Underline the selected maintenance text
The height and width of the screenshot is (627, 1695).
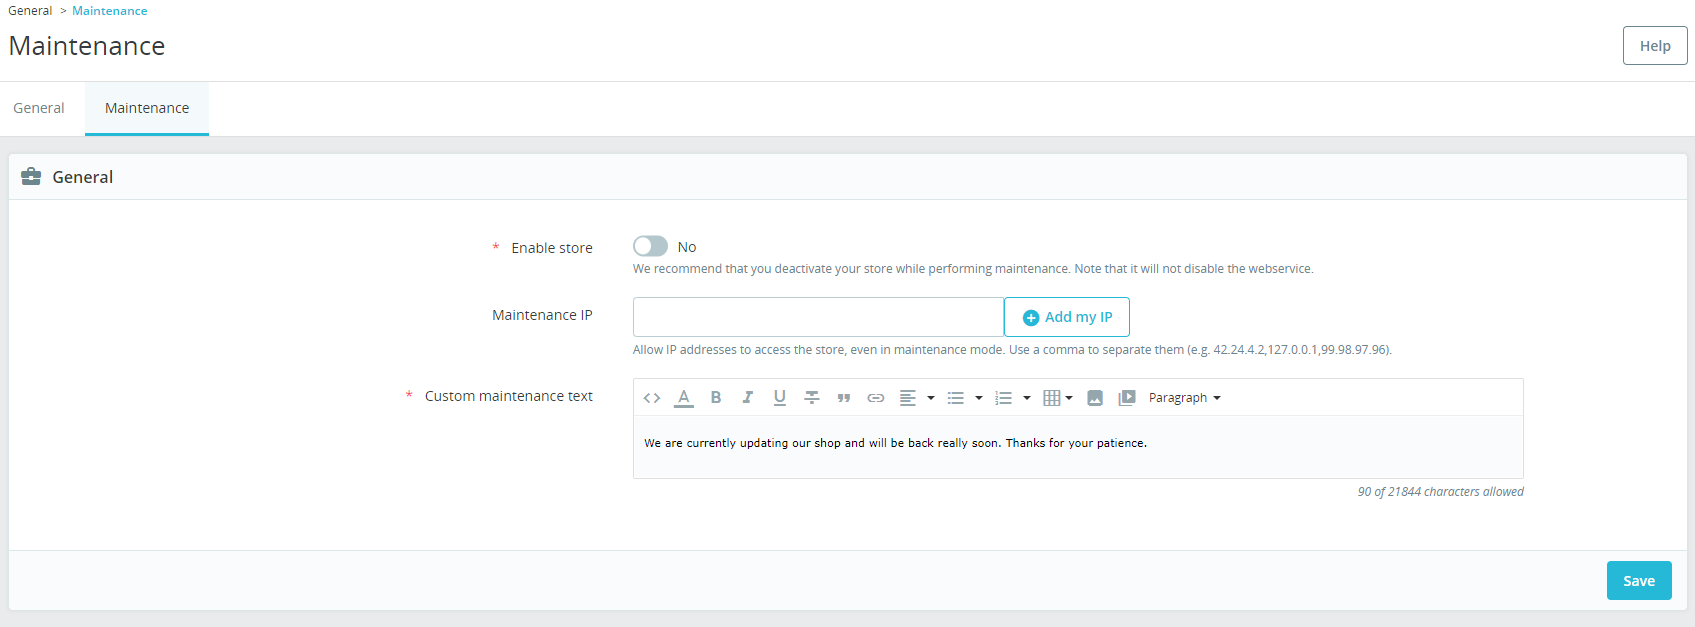pos(780,398)
